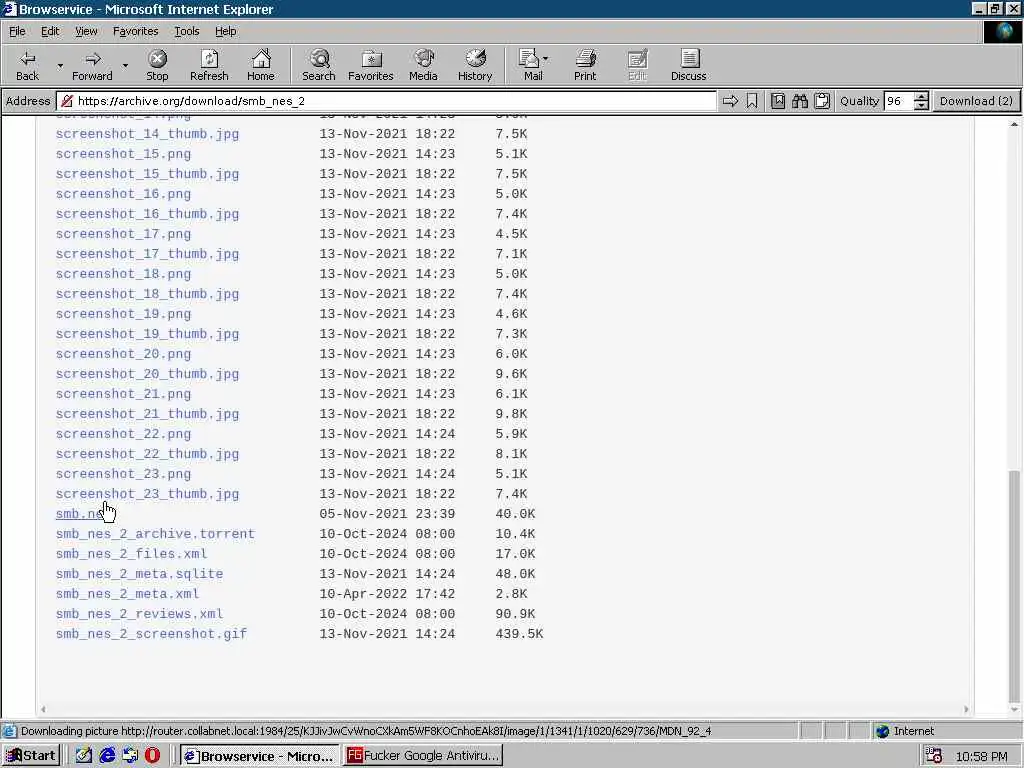Viewport: 1024px width, 768px height.
Task: Expand the Back history dropdown arrow
Action: tap(60, 65)
